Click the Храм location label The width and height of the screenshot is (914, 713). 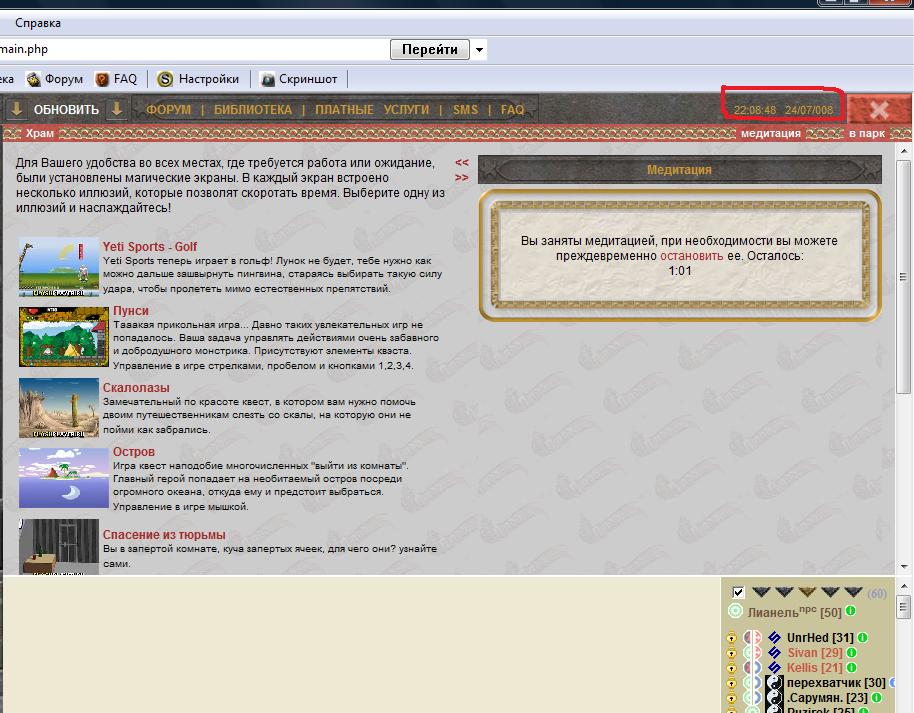(40, 133)
